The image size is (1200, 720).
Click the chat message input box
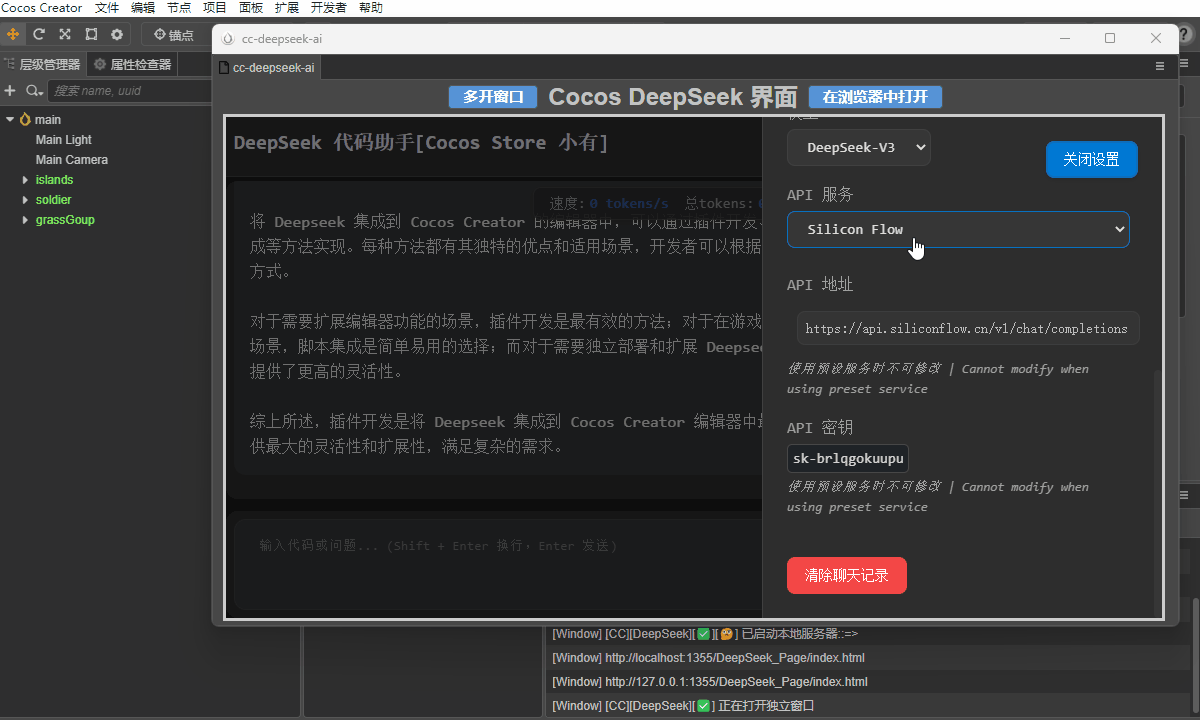point(496,564)
